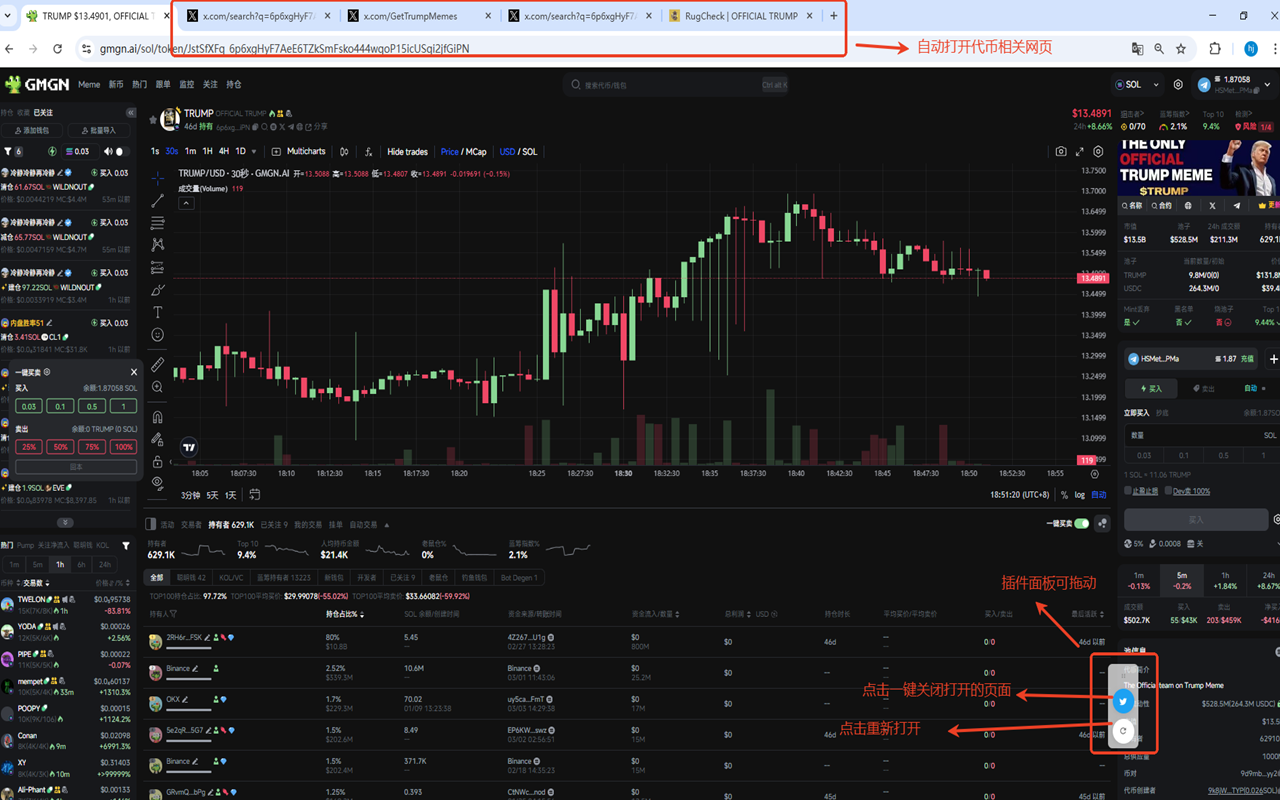
Task: Open a new browser tab
Action: (834, 16)
